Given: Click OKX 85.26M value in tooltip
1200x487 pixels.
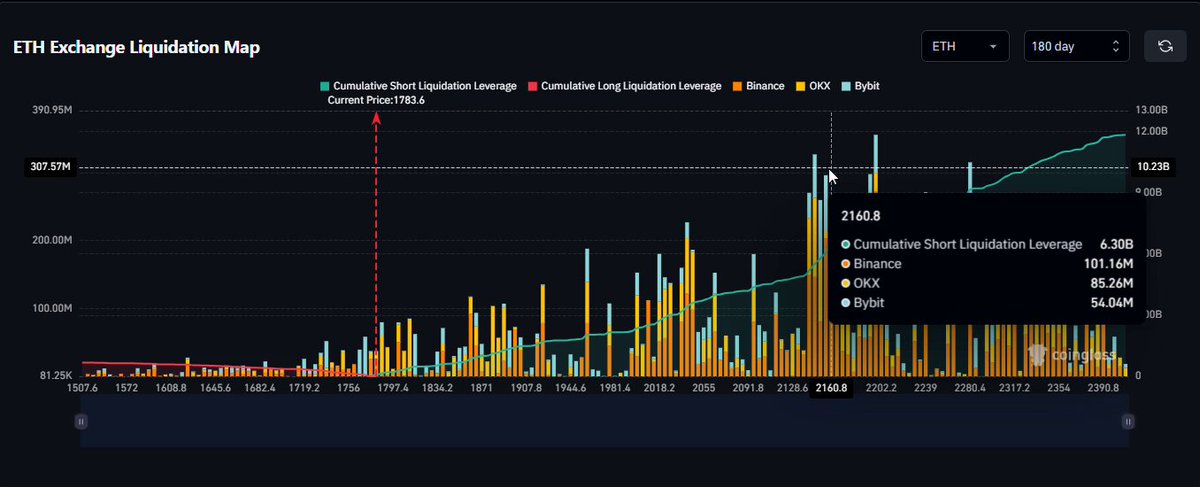Looking at the screenshot, I should click(x=1113, y=283).
